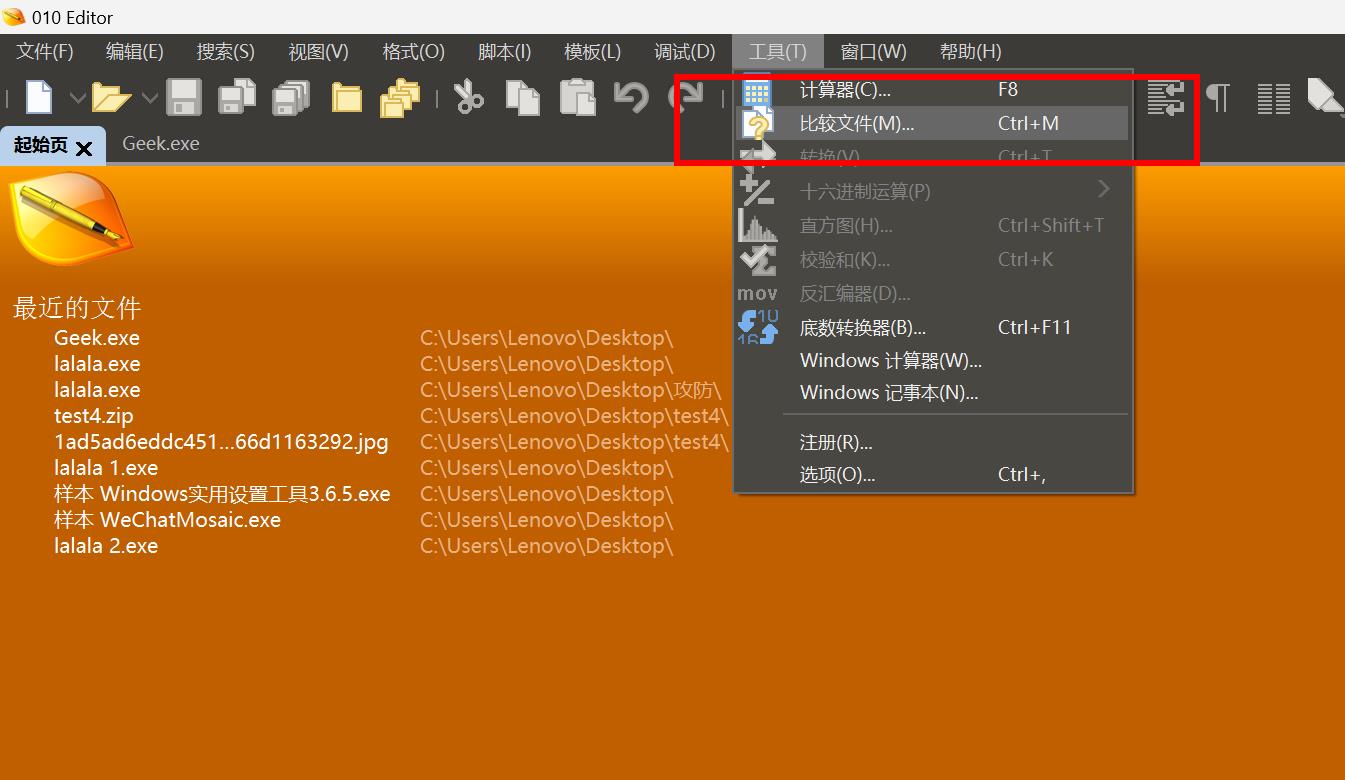Select 计算器(C)... from the tools menu
Screen dimensions: 1345x780
tap(932, 90)
